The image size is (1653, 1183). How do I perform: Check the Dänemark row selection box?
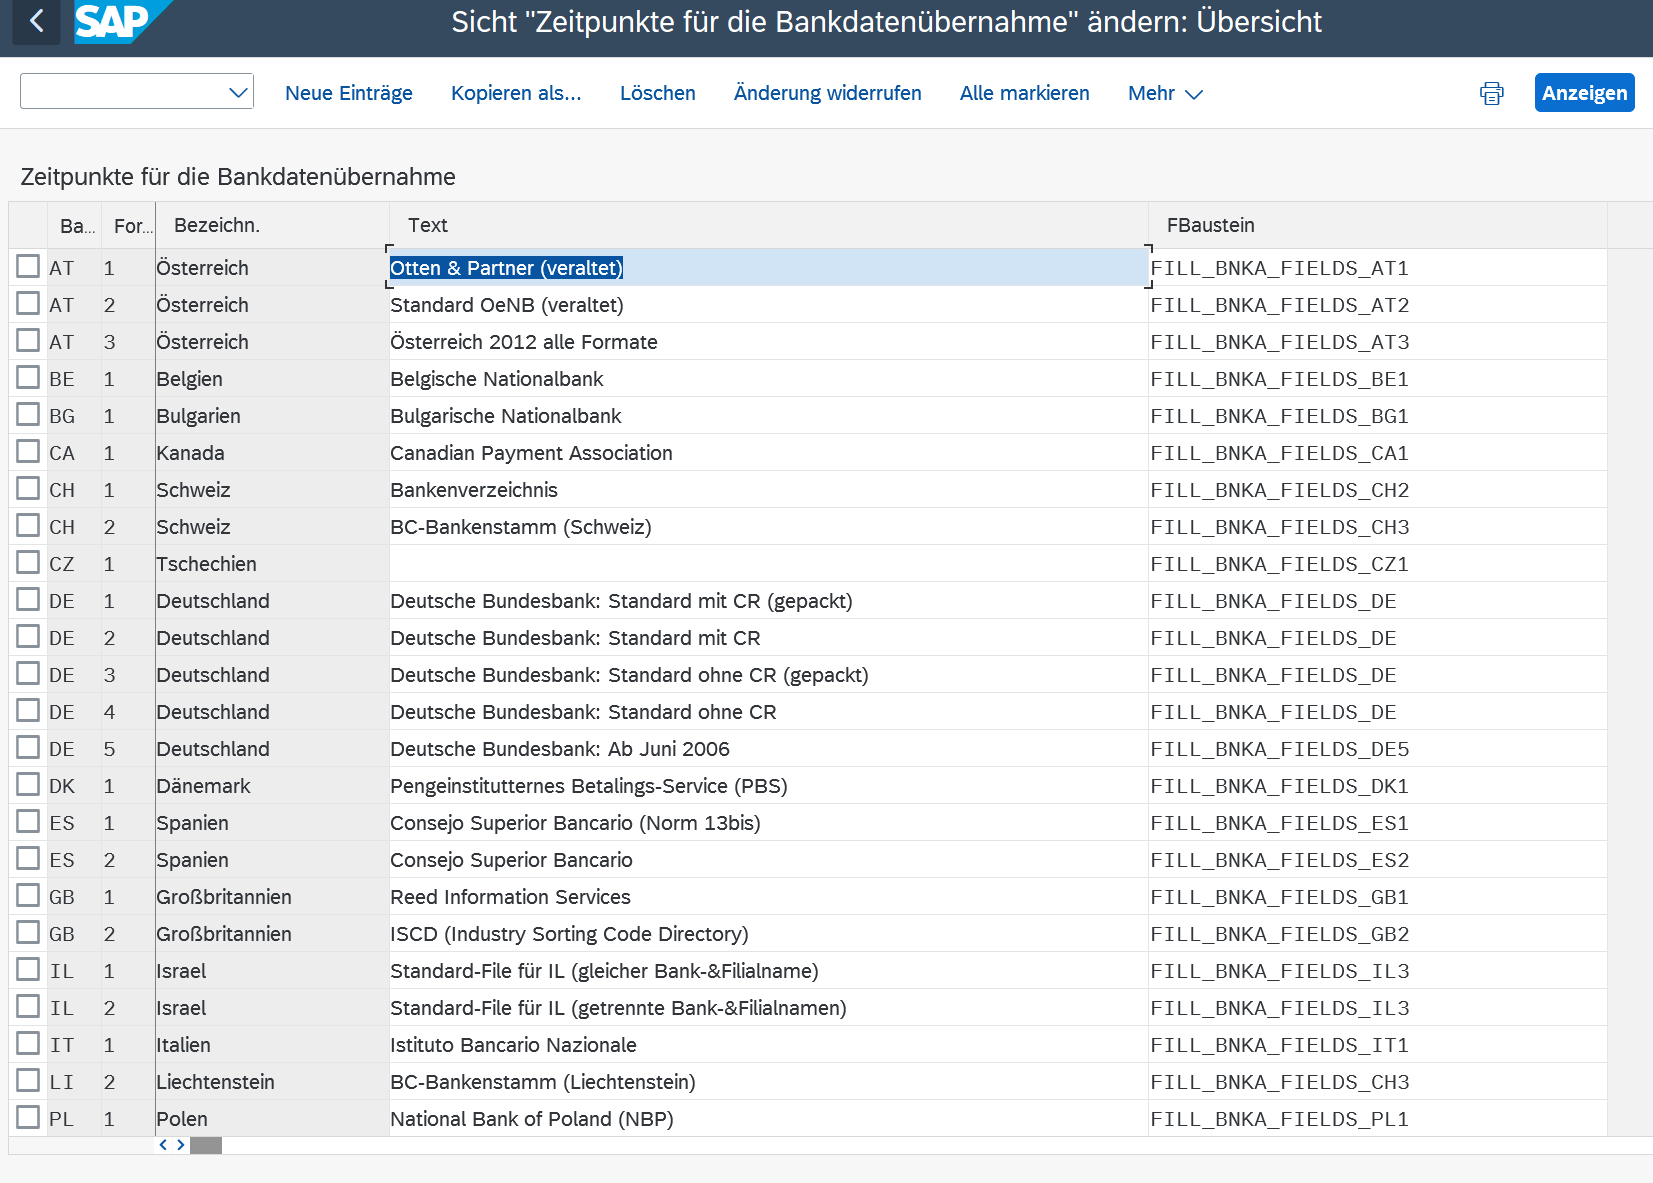(28, 785)
